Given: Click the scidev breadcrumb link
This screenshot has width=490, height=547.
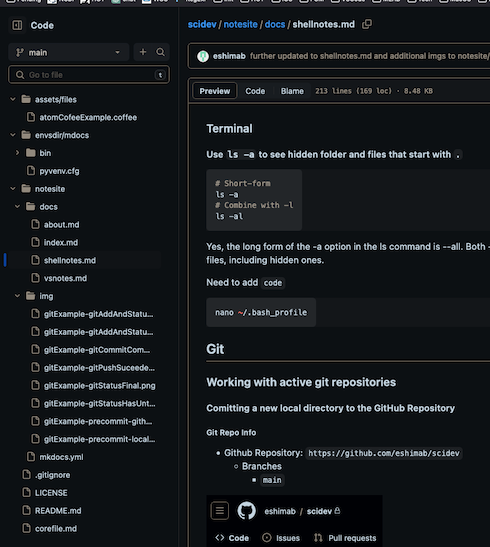Looking at the screenshot, I should click(x=202, y=24).
